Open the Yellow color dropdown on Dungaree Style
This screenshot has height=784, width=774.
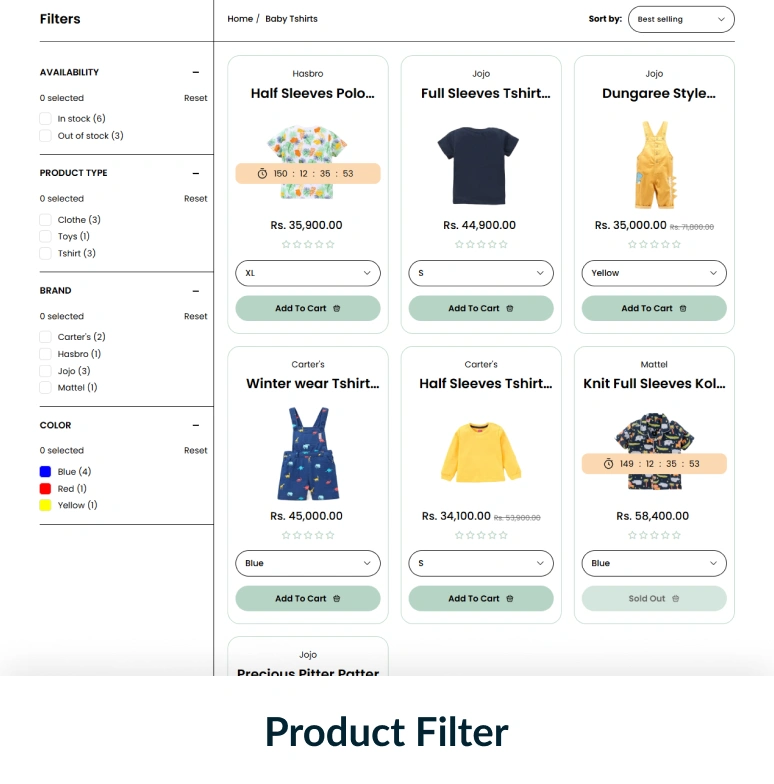[654, 273]
